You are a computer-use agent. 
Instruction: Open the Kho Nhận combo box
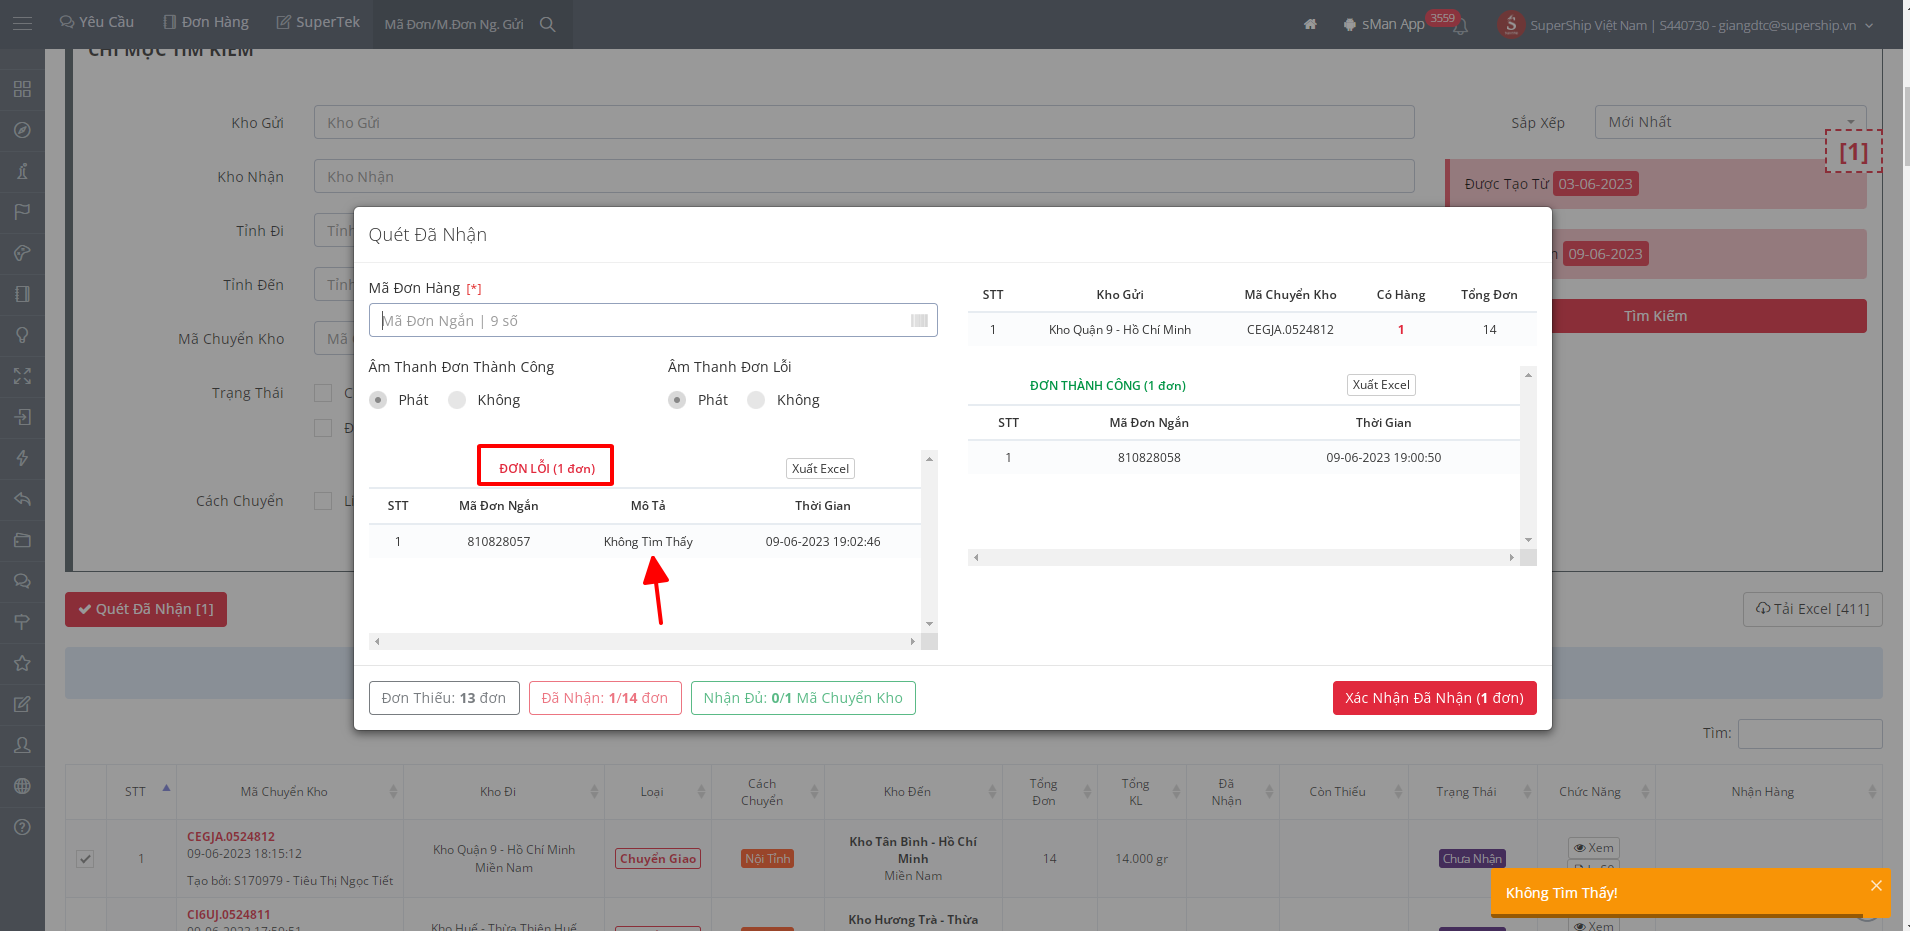864,176
